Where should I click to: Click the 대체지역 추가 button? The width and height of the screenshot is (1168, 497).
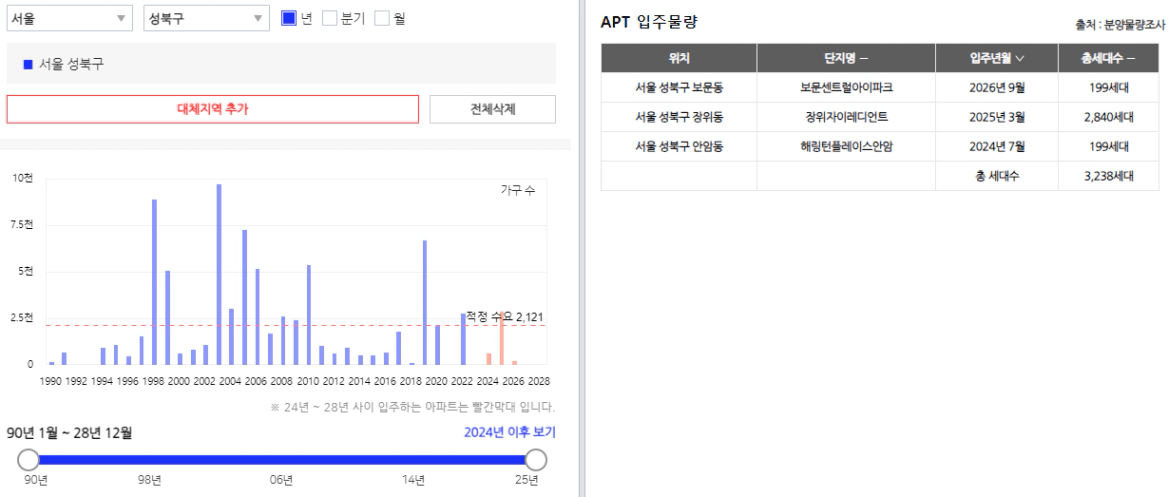point(213,109)
